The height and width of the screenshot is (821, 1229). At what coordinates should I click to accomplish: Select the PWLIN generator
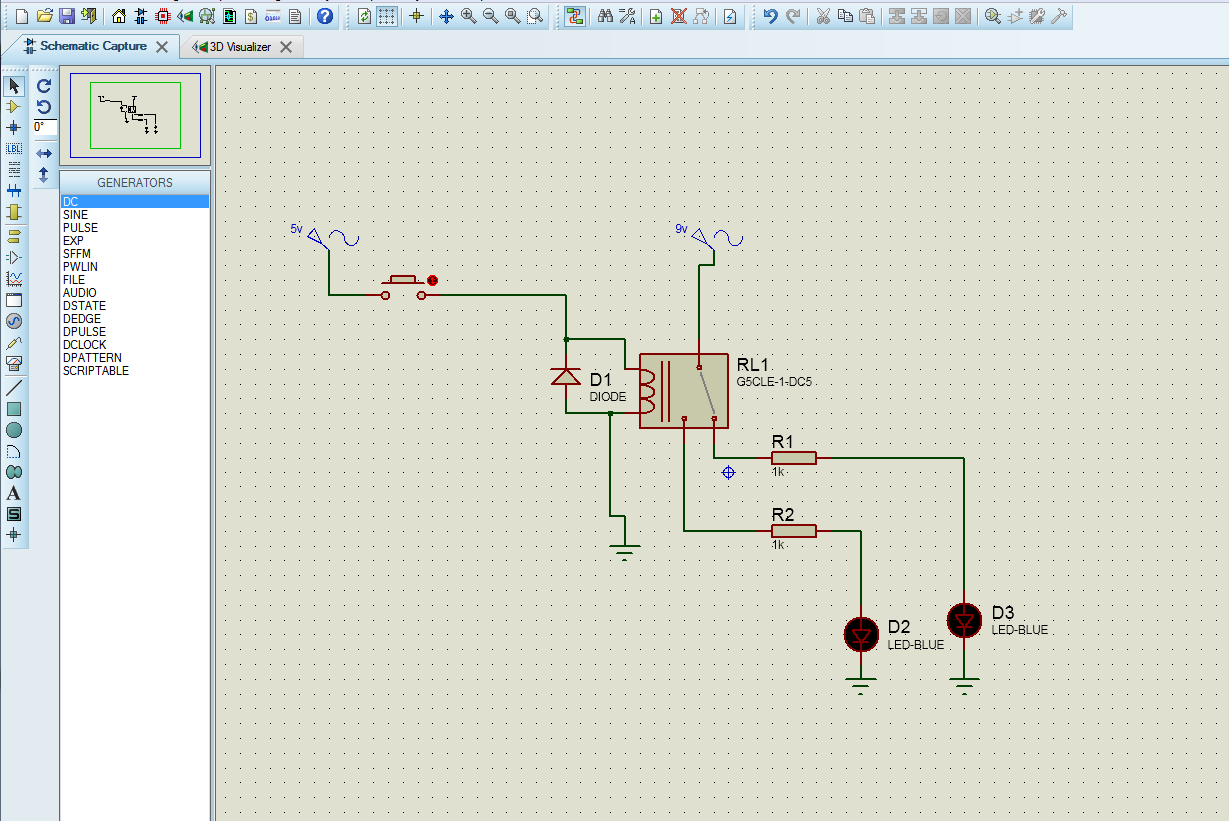tap(135, 267)
